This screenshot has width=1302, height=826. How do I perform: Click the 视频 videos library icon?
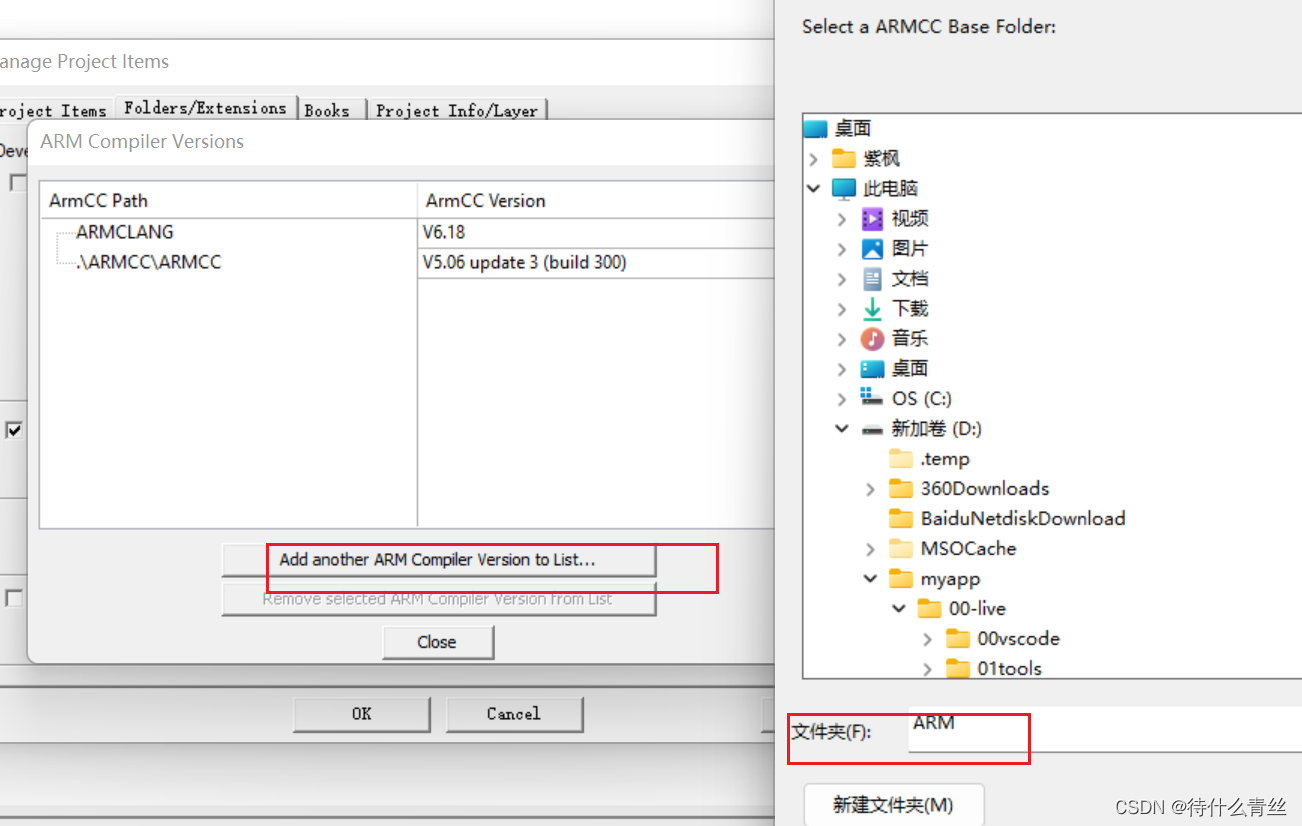point(873,218)
